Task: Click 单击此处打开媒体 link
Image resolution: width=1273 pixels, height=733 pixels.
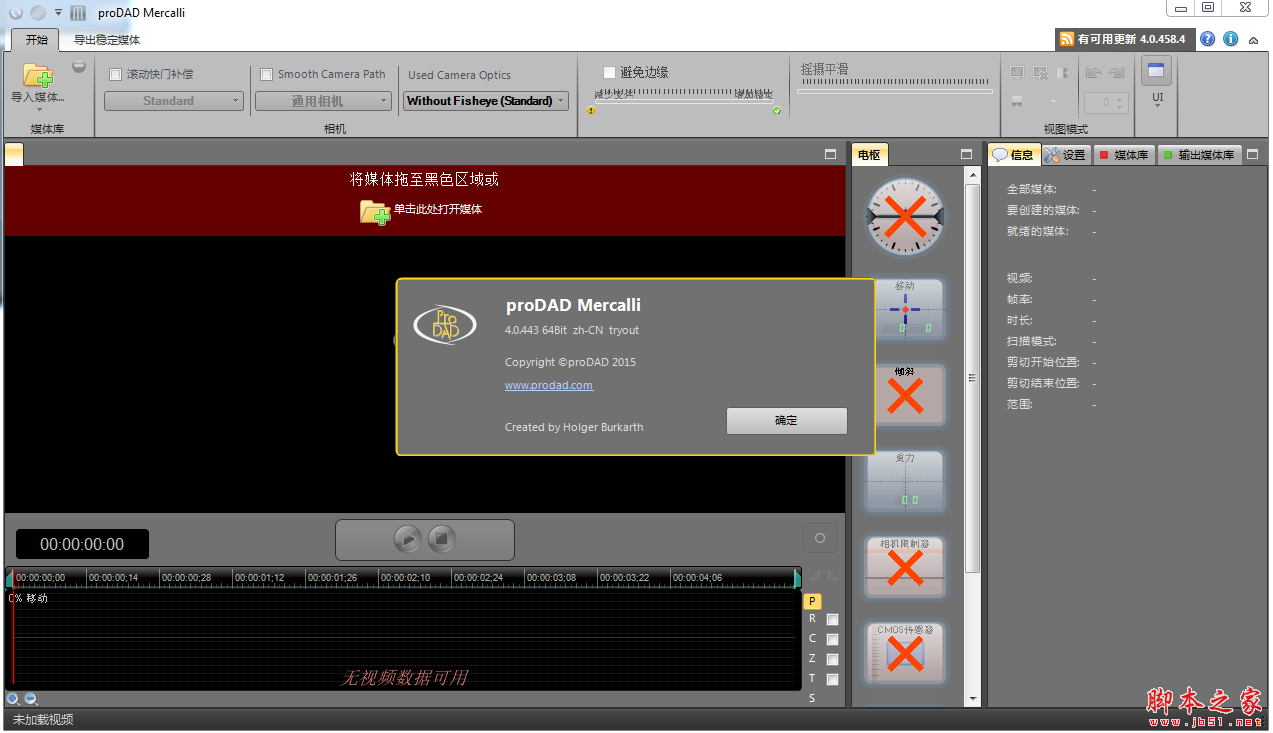Action: click(x=438, y=209)
